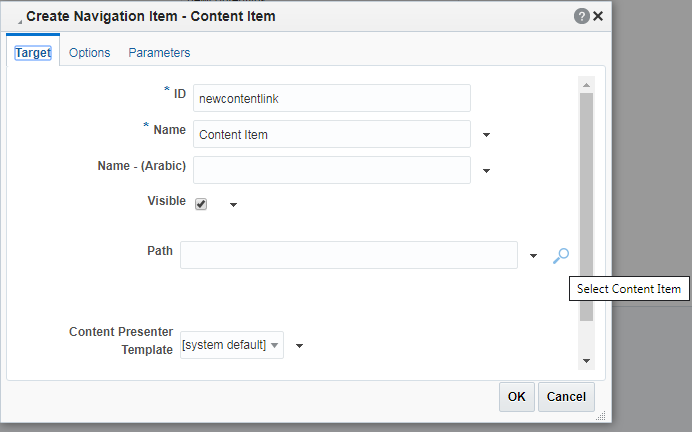Open the Content Presenter Template combo box
Screen dimensions: 692x432
(x=232, y=345)
